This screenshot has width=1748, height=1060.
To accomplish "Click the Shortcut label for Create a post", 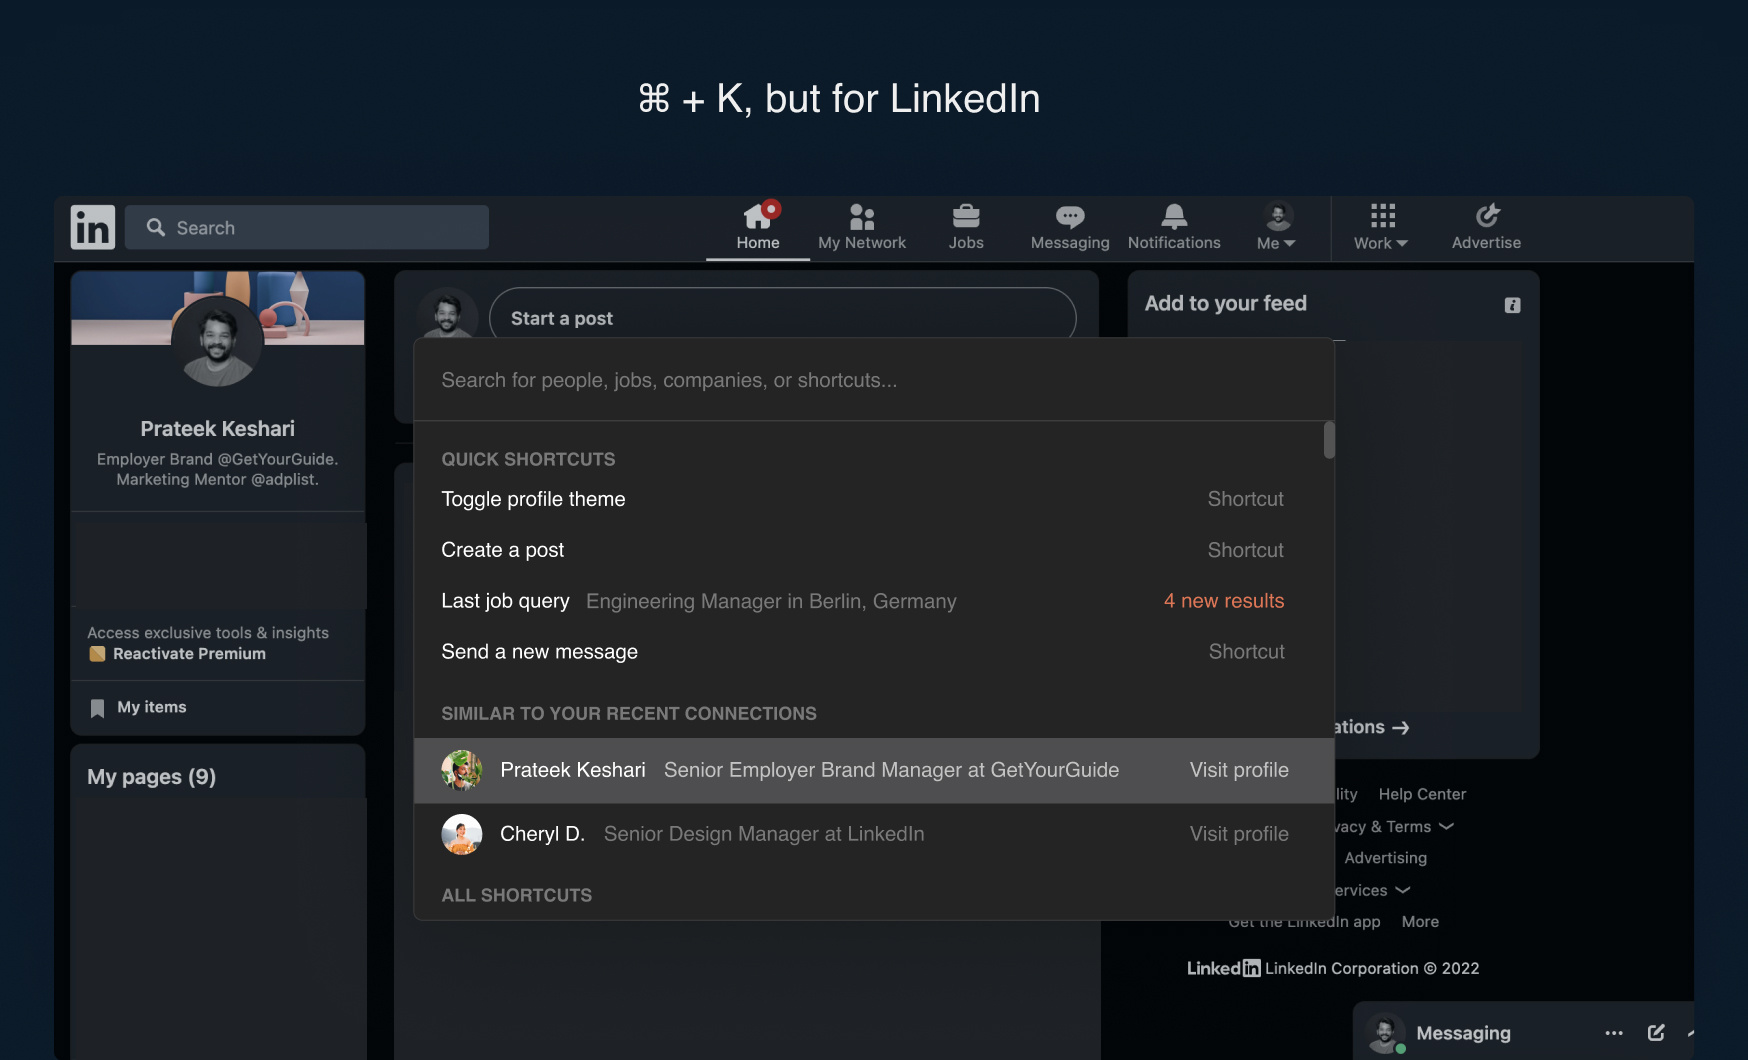I will [1246, 550].
